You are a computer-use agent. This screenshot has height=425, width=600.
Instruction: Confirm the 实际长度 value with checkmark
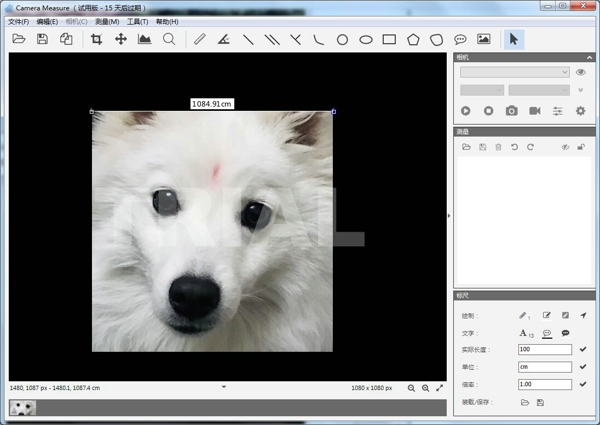583,349
